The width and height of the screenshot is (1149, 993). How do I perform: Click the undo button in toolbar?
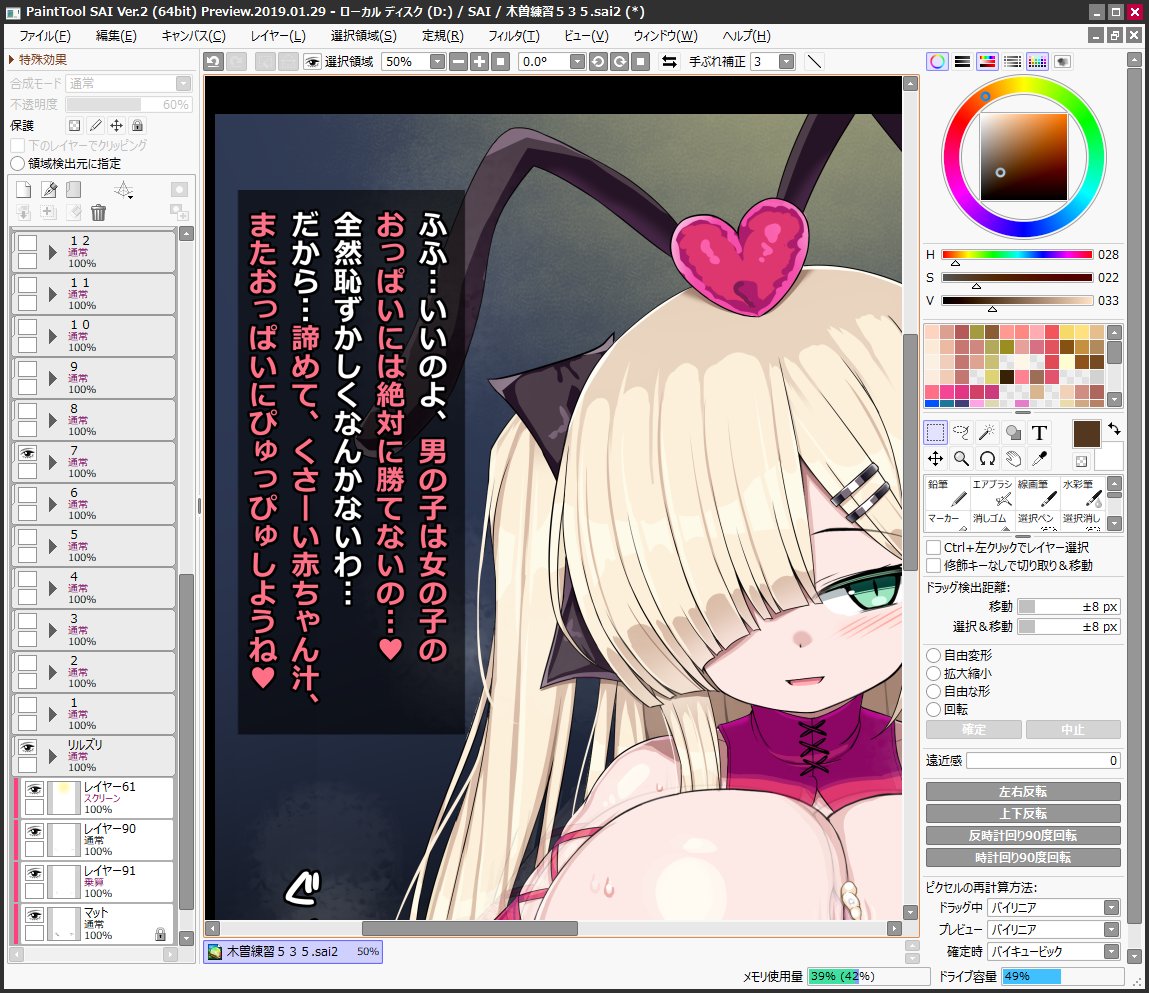coord(213,62)
